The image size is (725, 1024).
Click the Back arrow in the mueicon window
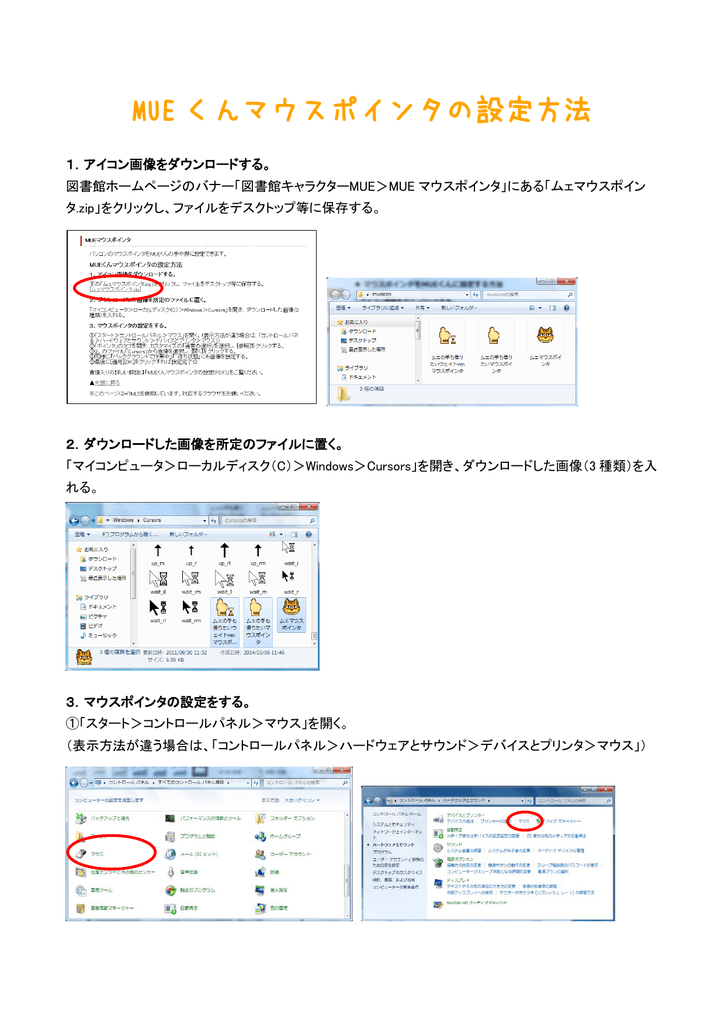(336, 295)
